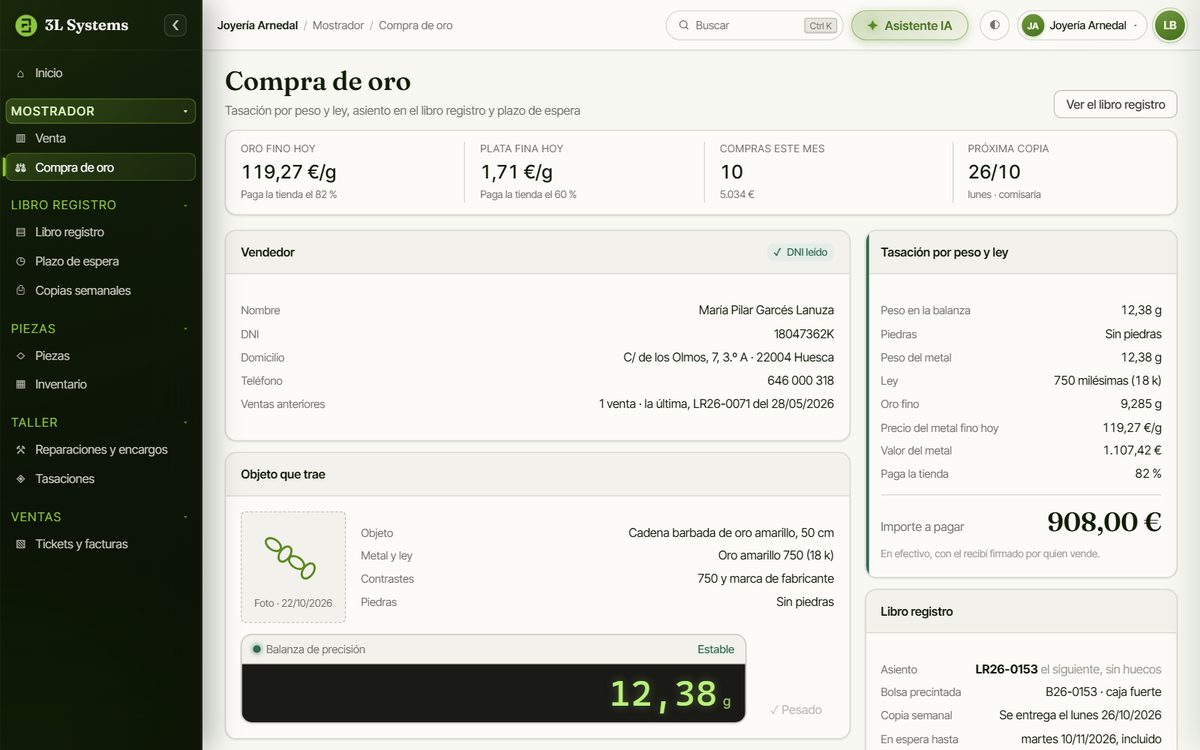1200x750 pixels.
Task: Click the Libro registro item icon
Action: 21,232
